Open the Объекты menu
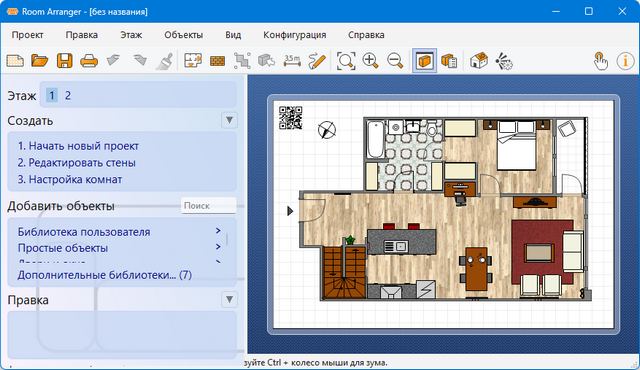This screenshot has width=640, height=370. tap(184, 35)
